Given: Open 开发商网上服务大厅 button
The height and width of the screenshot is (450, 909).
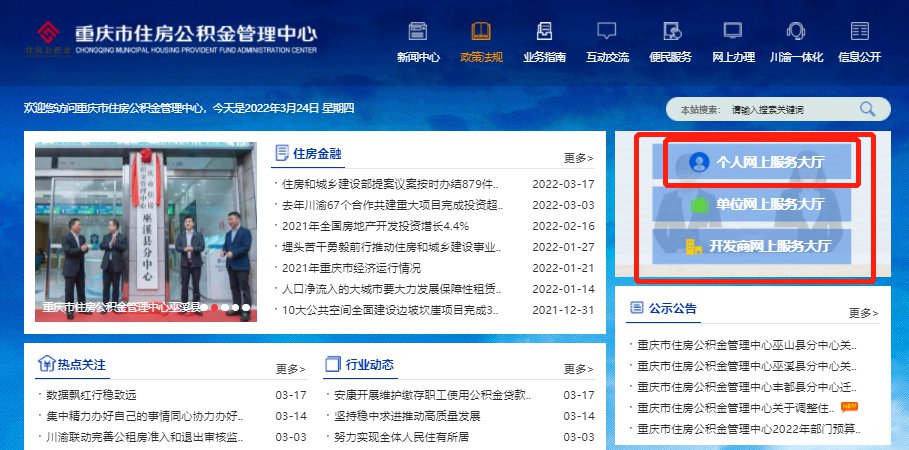Looking at the screenshot, I should (x=756, y=246).
